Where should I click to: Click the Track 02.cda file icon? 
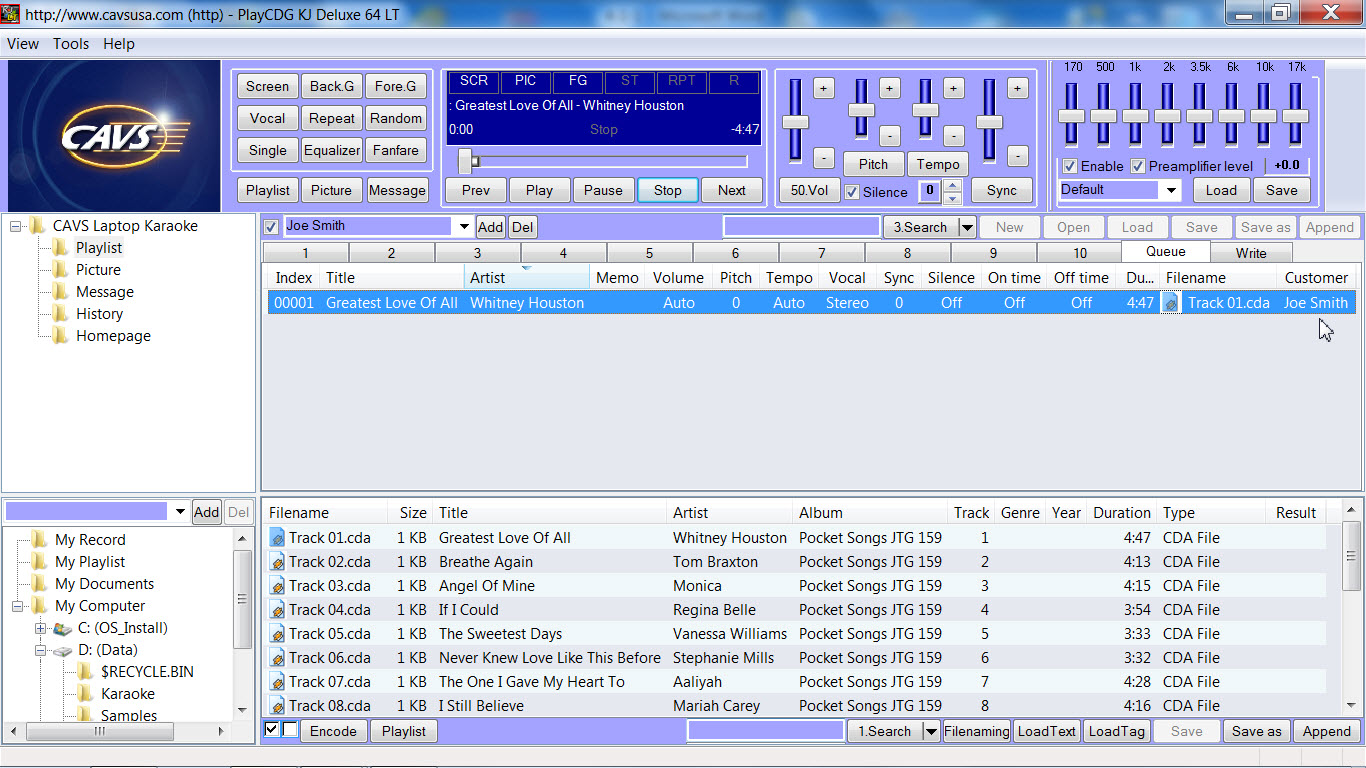278,562
